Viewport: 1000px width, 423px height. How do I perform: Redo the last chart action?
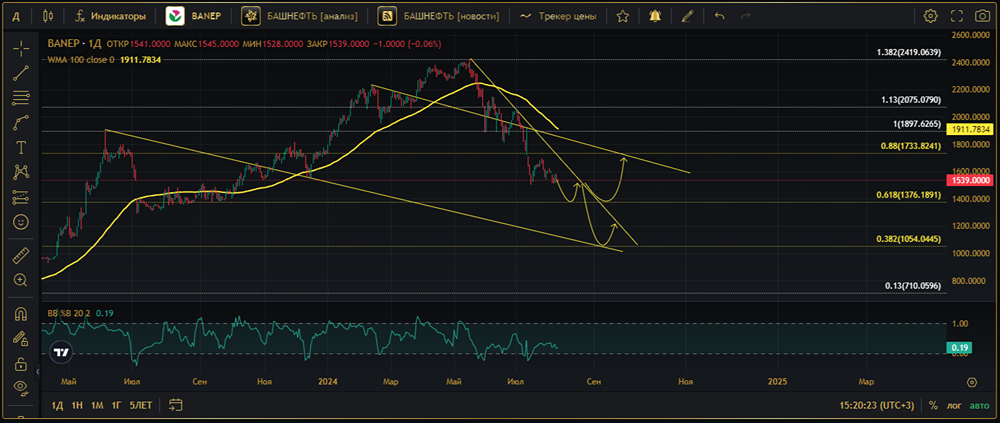[746, 16]
